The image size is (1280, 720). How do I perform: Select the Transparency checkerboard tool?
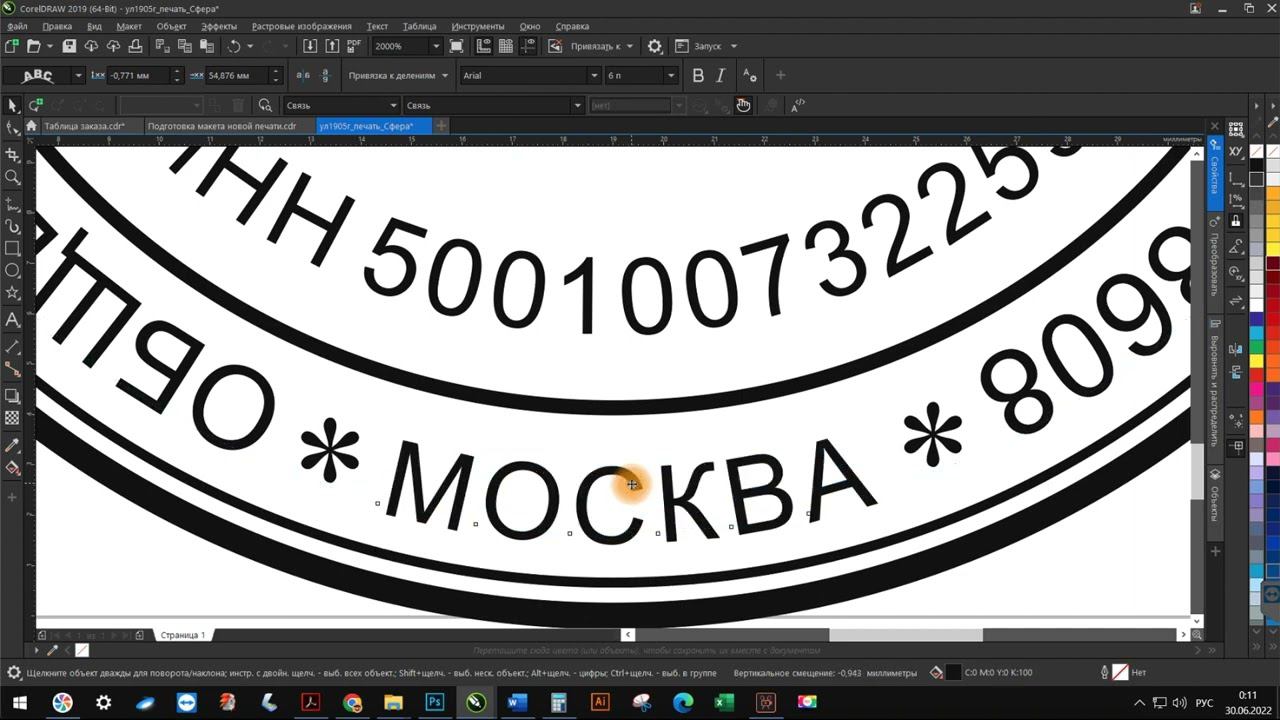point(12,418)
